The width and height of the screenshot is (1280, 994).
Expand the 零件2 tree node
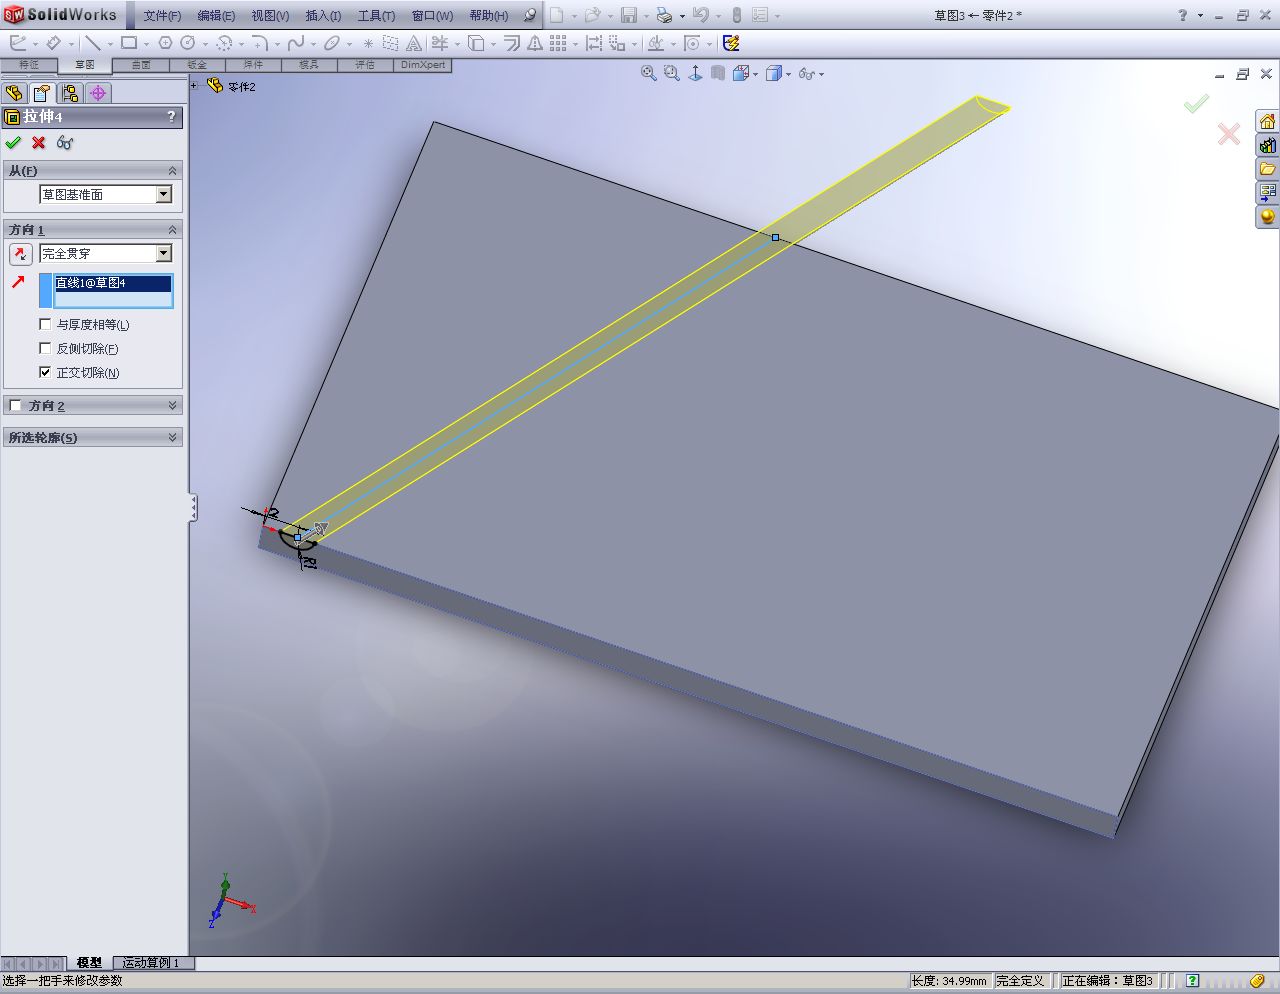click(194, 86)
